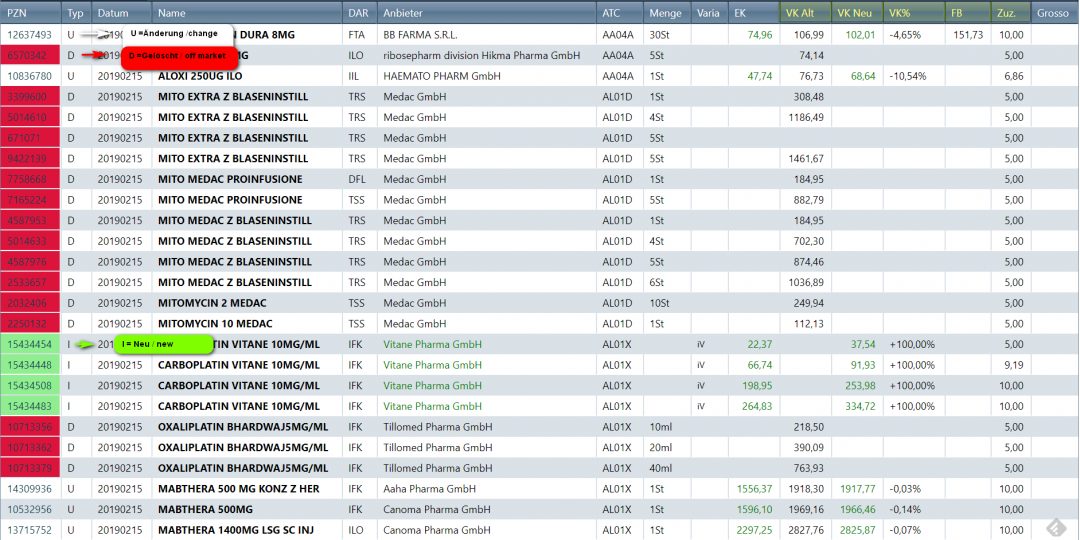Click the white 'U = Änderung / change' label
Viewport: 1080px width, 540px height.
pos(177,34)
